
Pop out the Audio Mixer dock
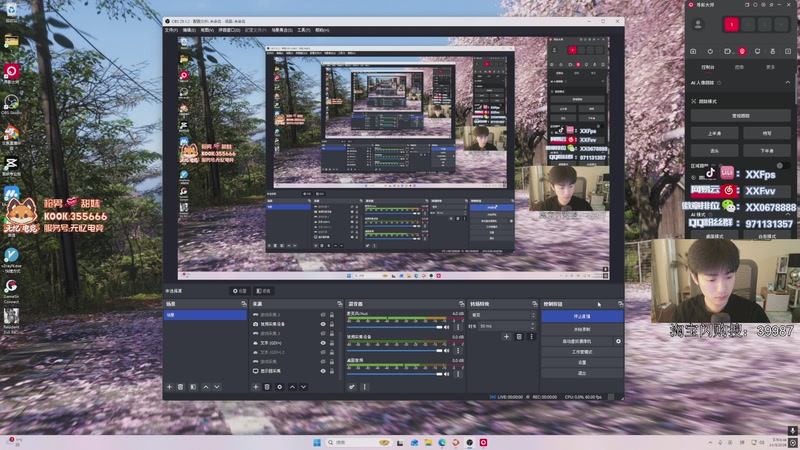coord(462,304)
